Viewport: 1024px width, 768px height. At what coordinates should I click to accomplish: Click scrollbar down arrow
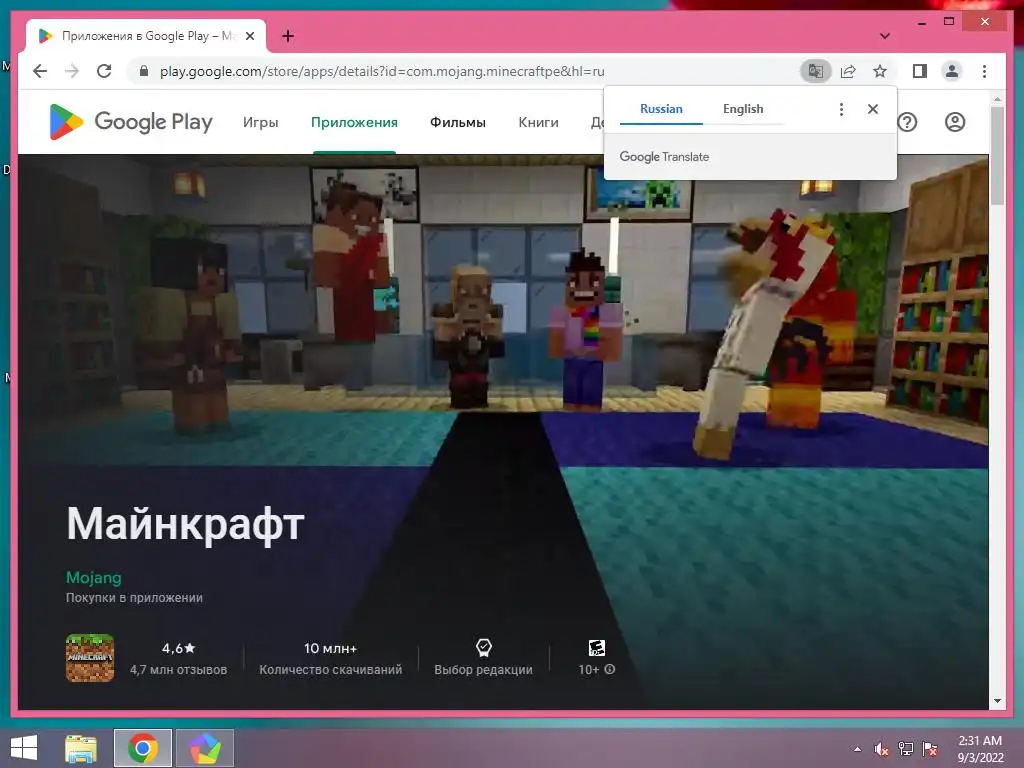click(x=997, y=701)
